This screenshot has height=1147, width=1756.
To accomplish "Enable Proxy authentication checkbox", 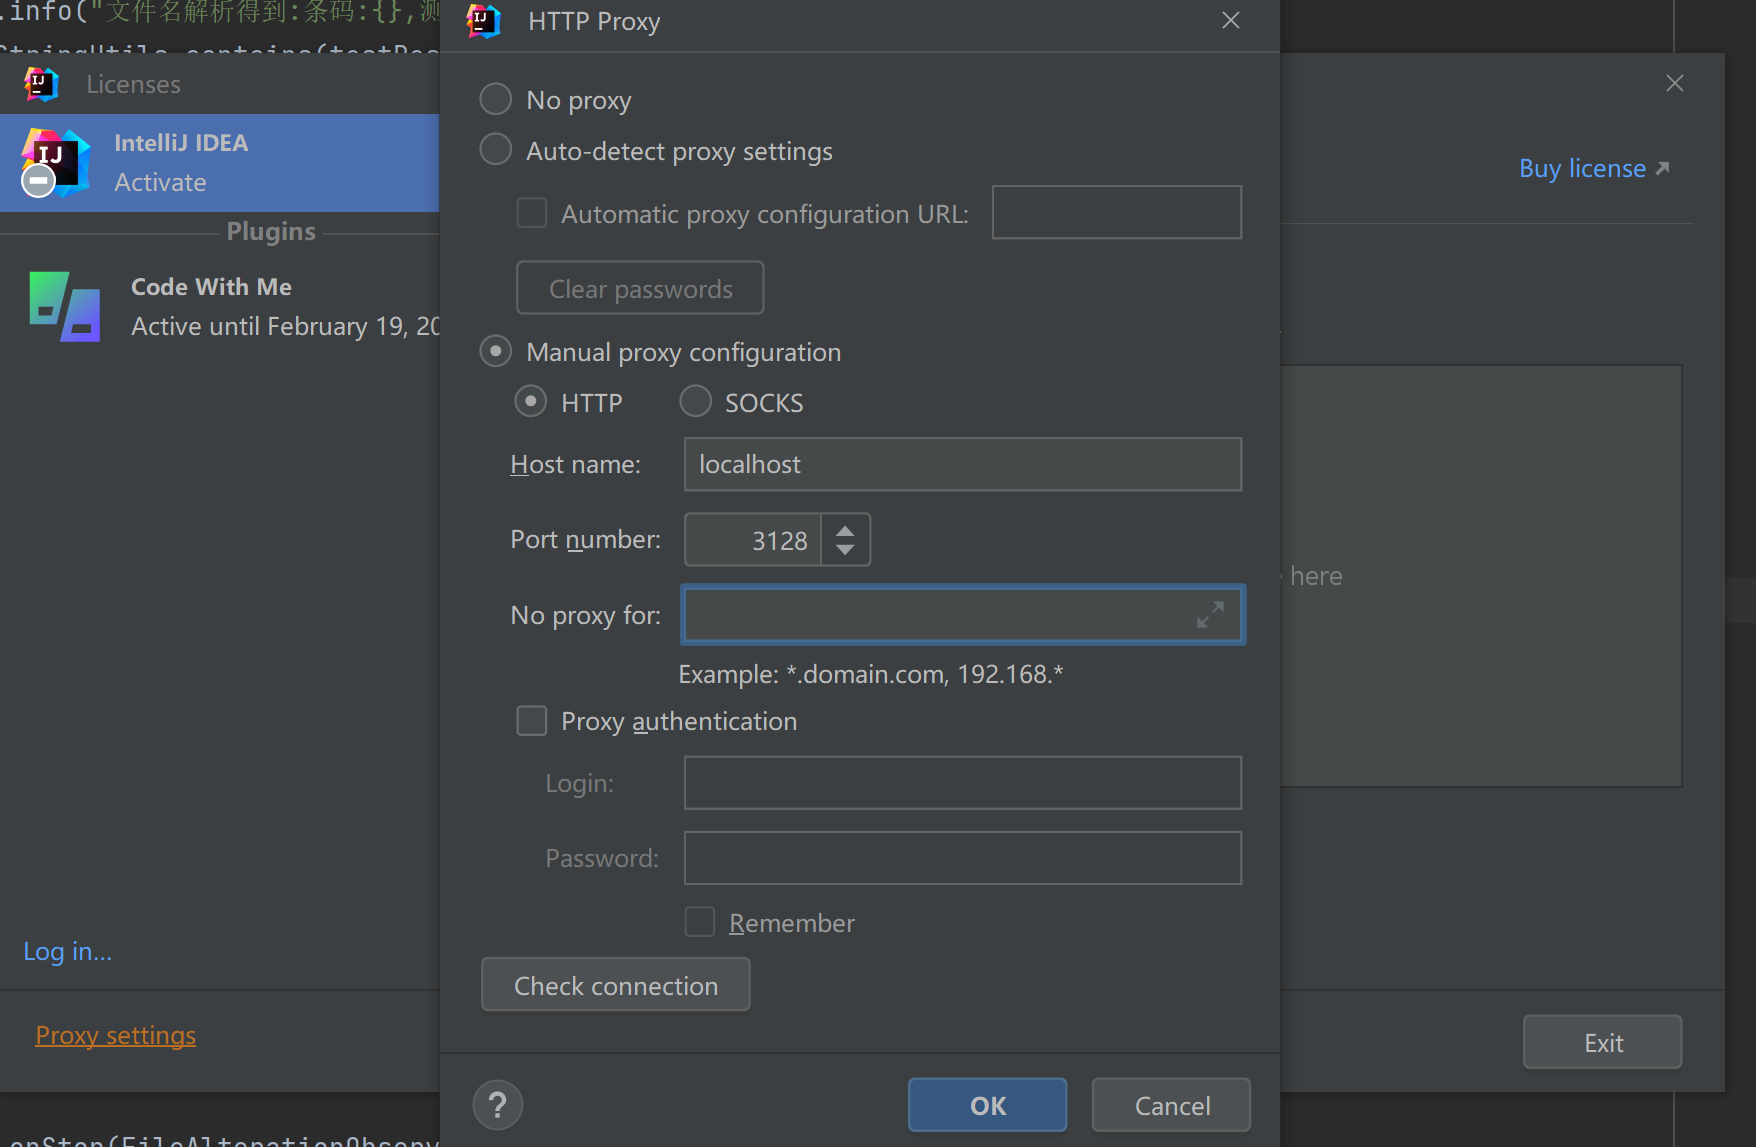I will pyautogui.click(x=532, y=721).
